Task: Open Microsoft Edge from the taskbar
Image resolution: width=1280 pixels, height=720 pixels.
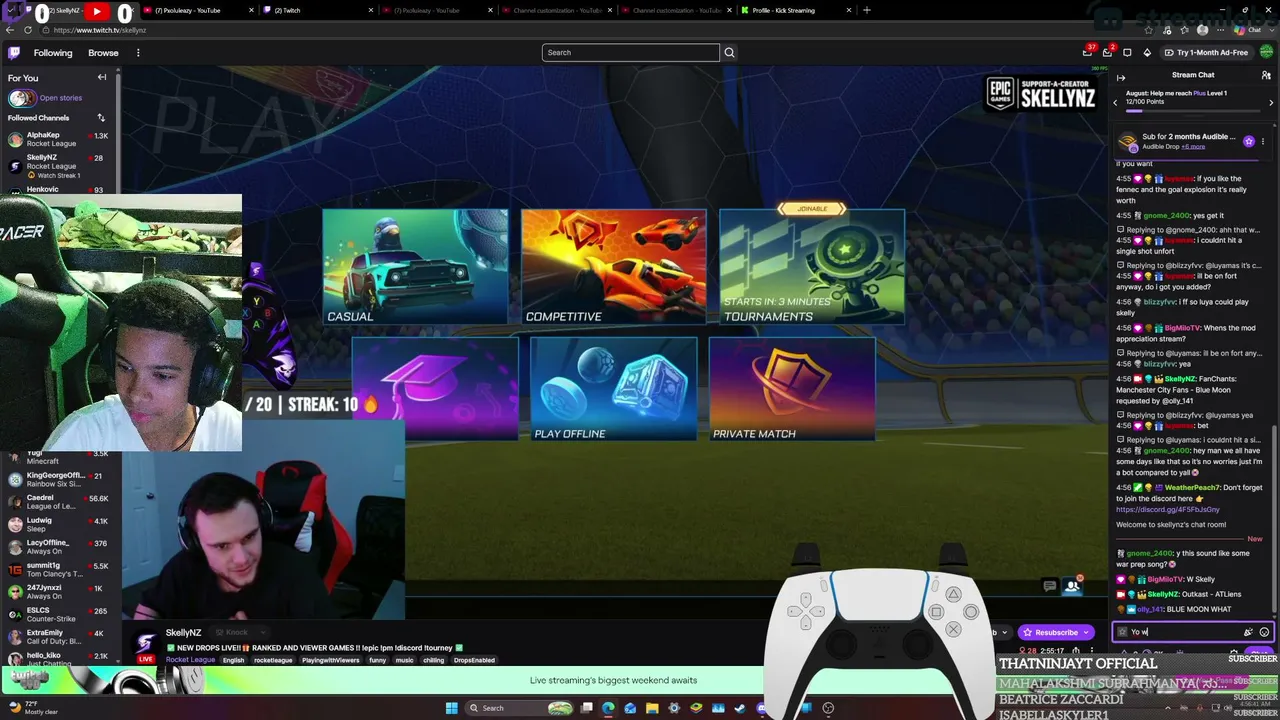Action: 608,708
